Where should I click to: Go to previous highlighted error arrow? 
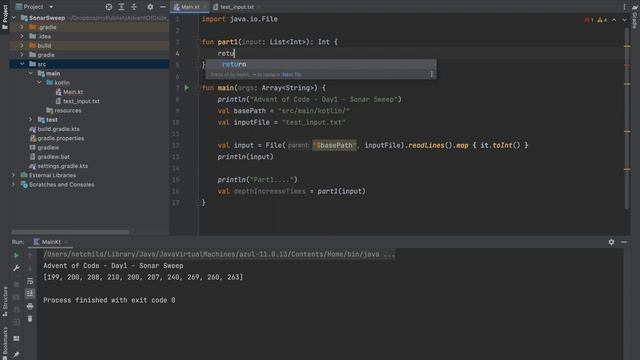tap(614, 20)
